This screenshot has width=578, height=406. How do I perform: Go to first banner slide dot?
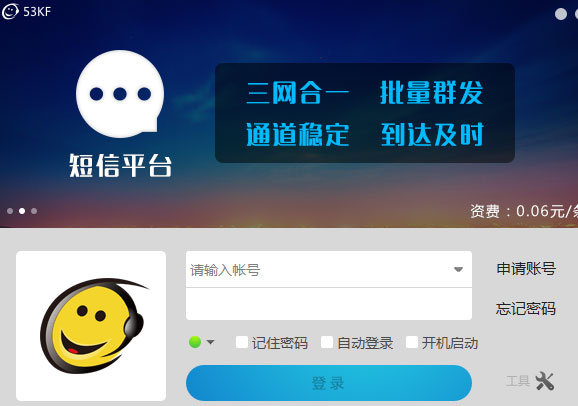point(10,211)
